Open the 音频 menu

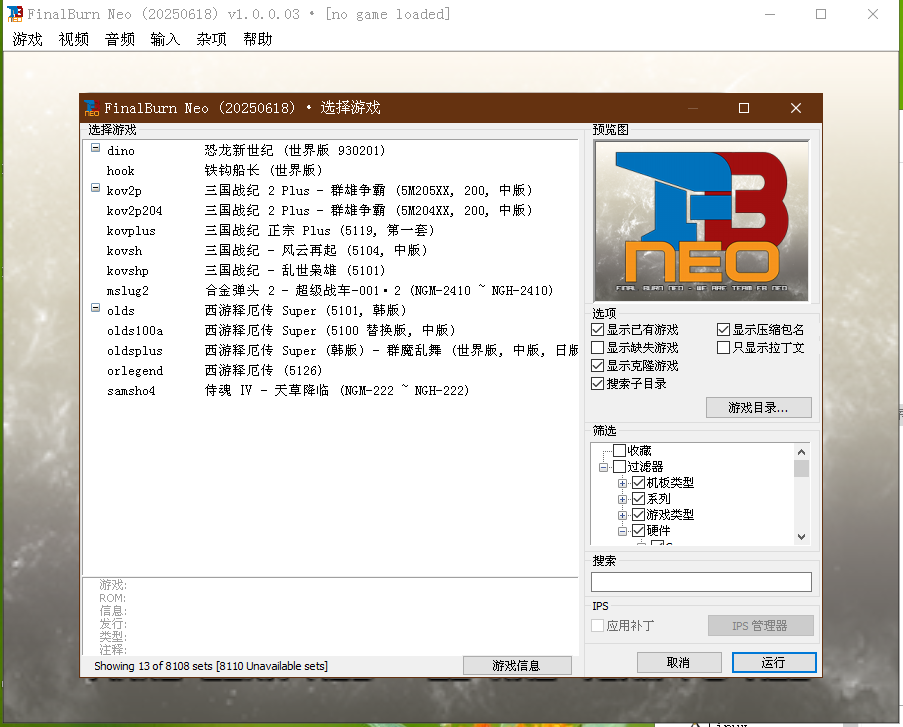point(120,39)
